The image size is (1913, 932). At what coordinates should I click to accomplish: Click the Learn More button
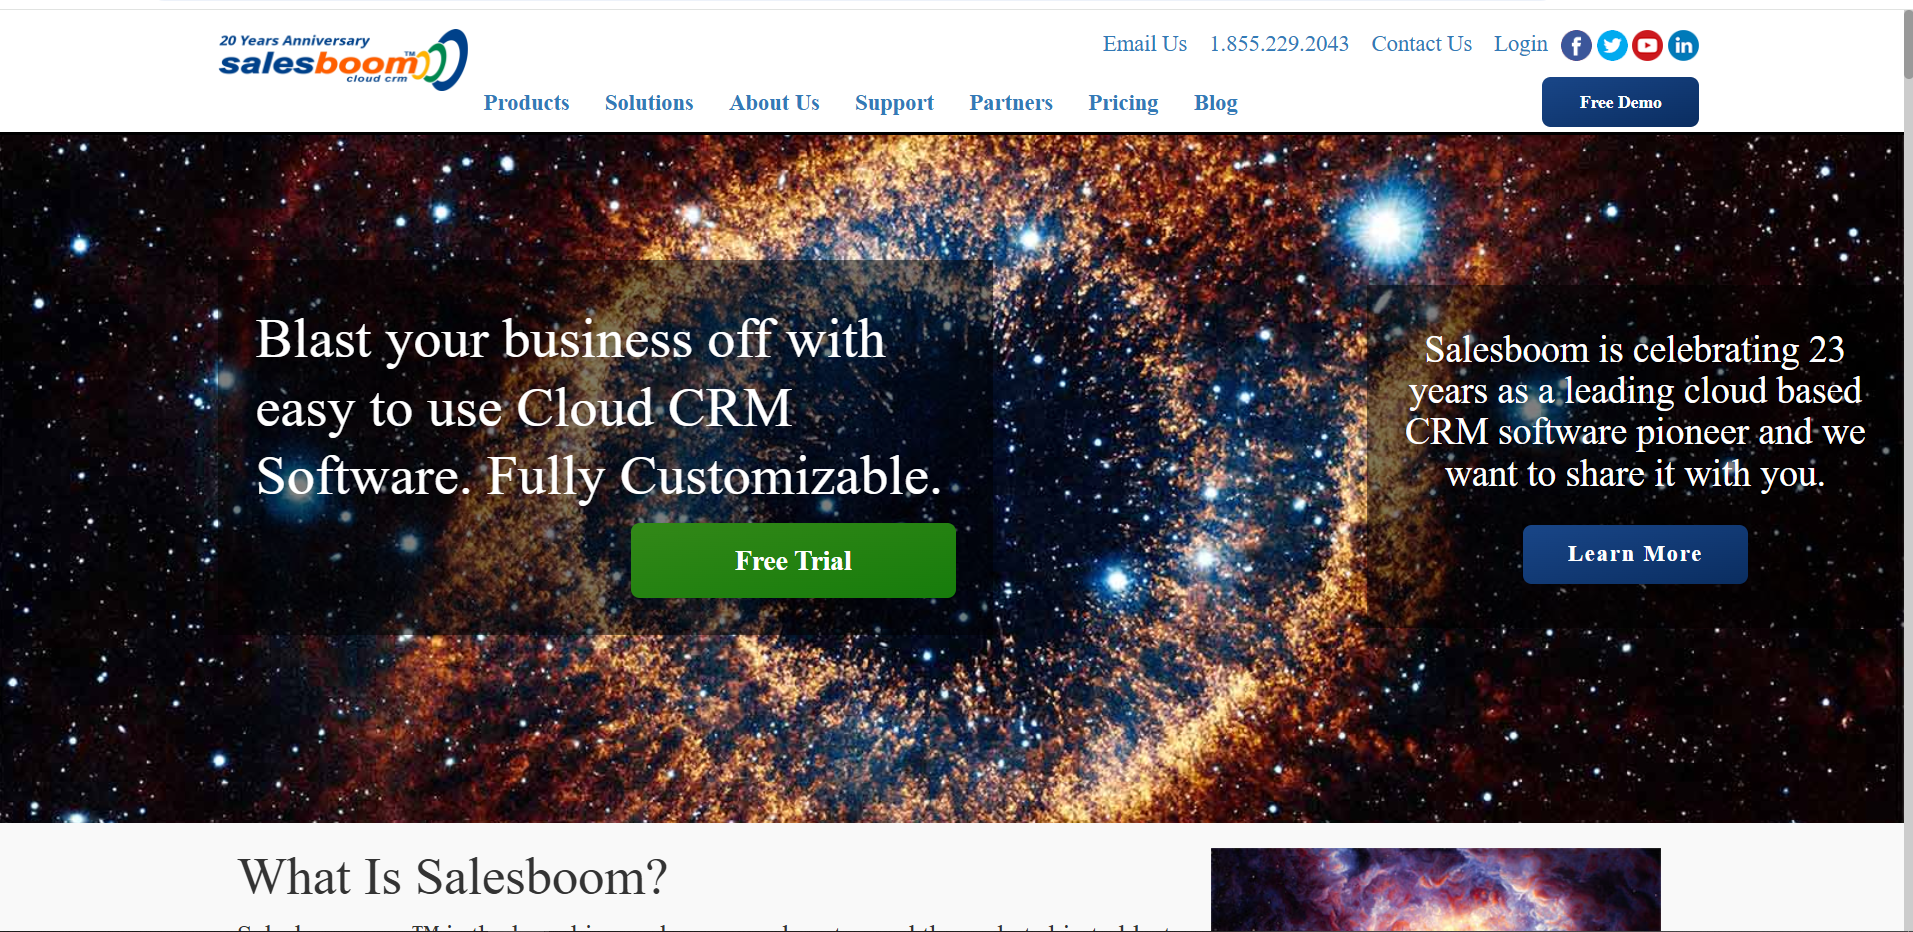click(1635, 554)
